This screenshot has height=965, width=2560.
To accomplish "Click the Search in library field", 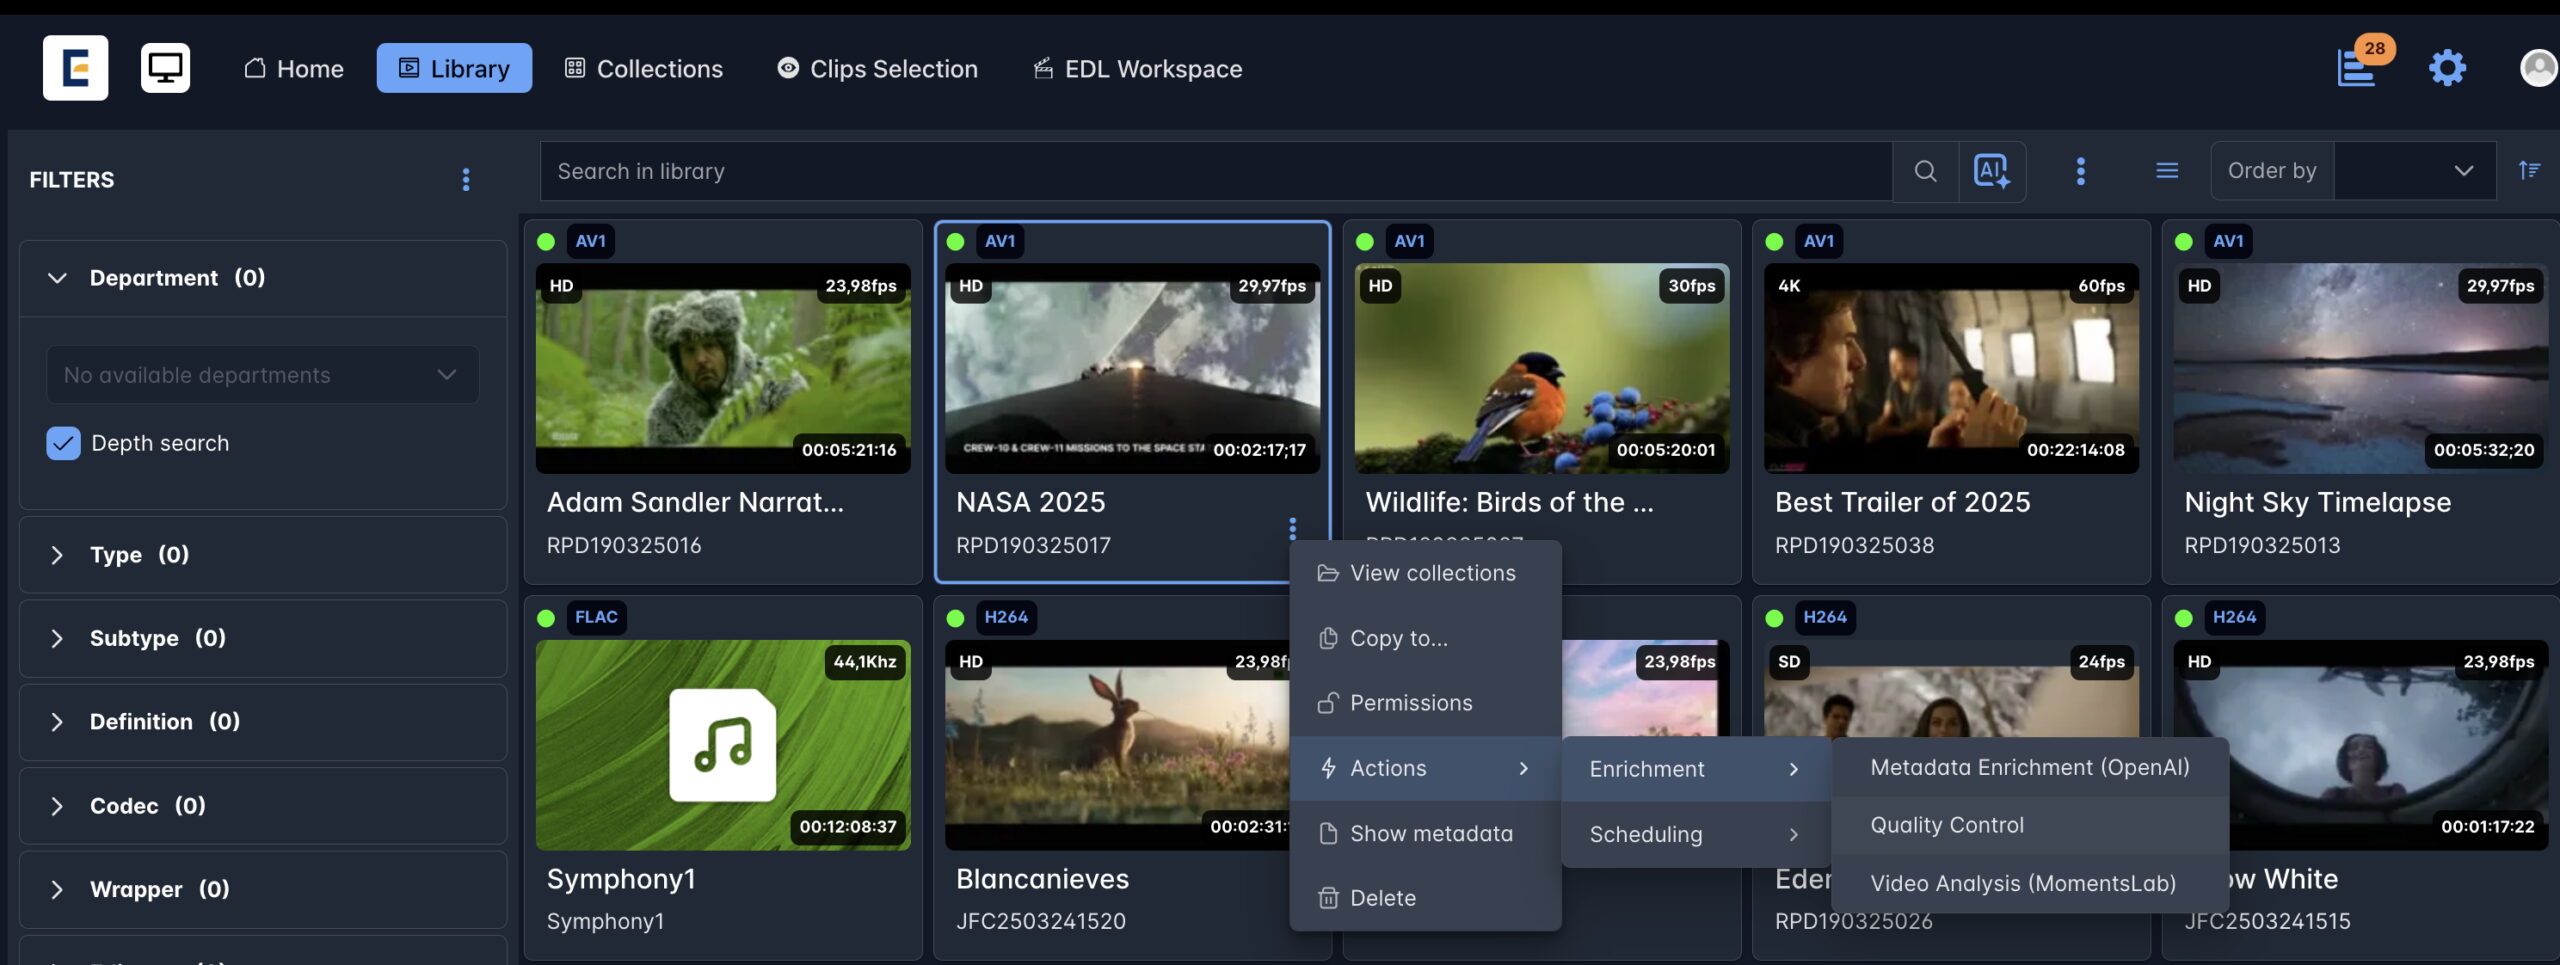I will (1215, 171).
